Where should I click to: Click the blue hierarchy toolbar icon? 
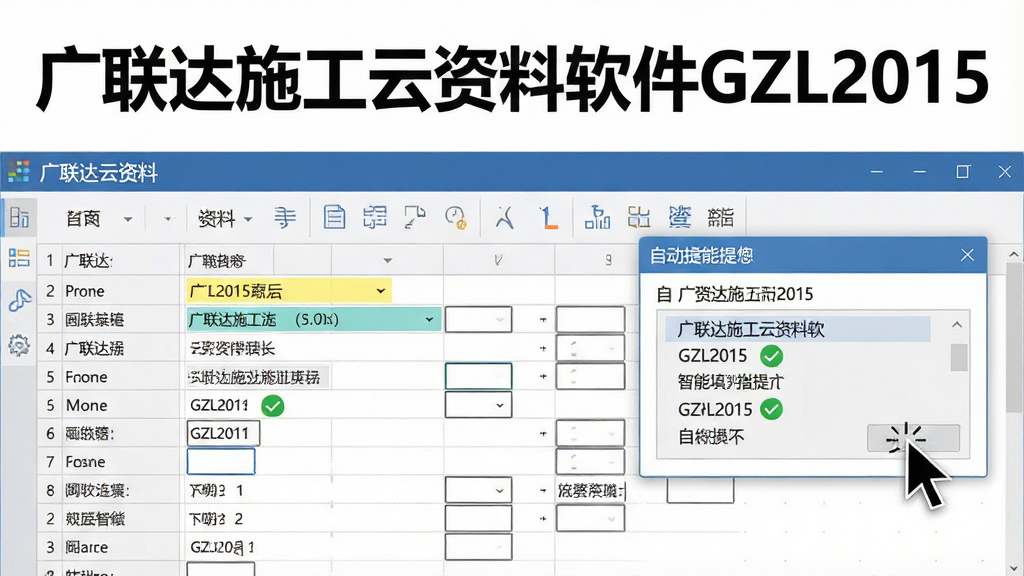pos(598,217)
